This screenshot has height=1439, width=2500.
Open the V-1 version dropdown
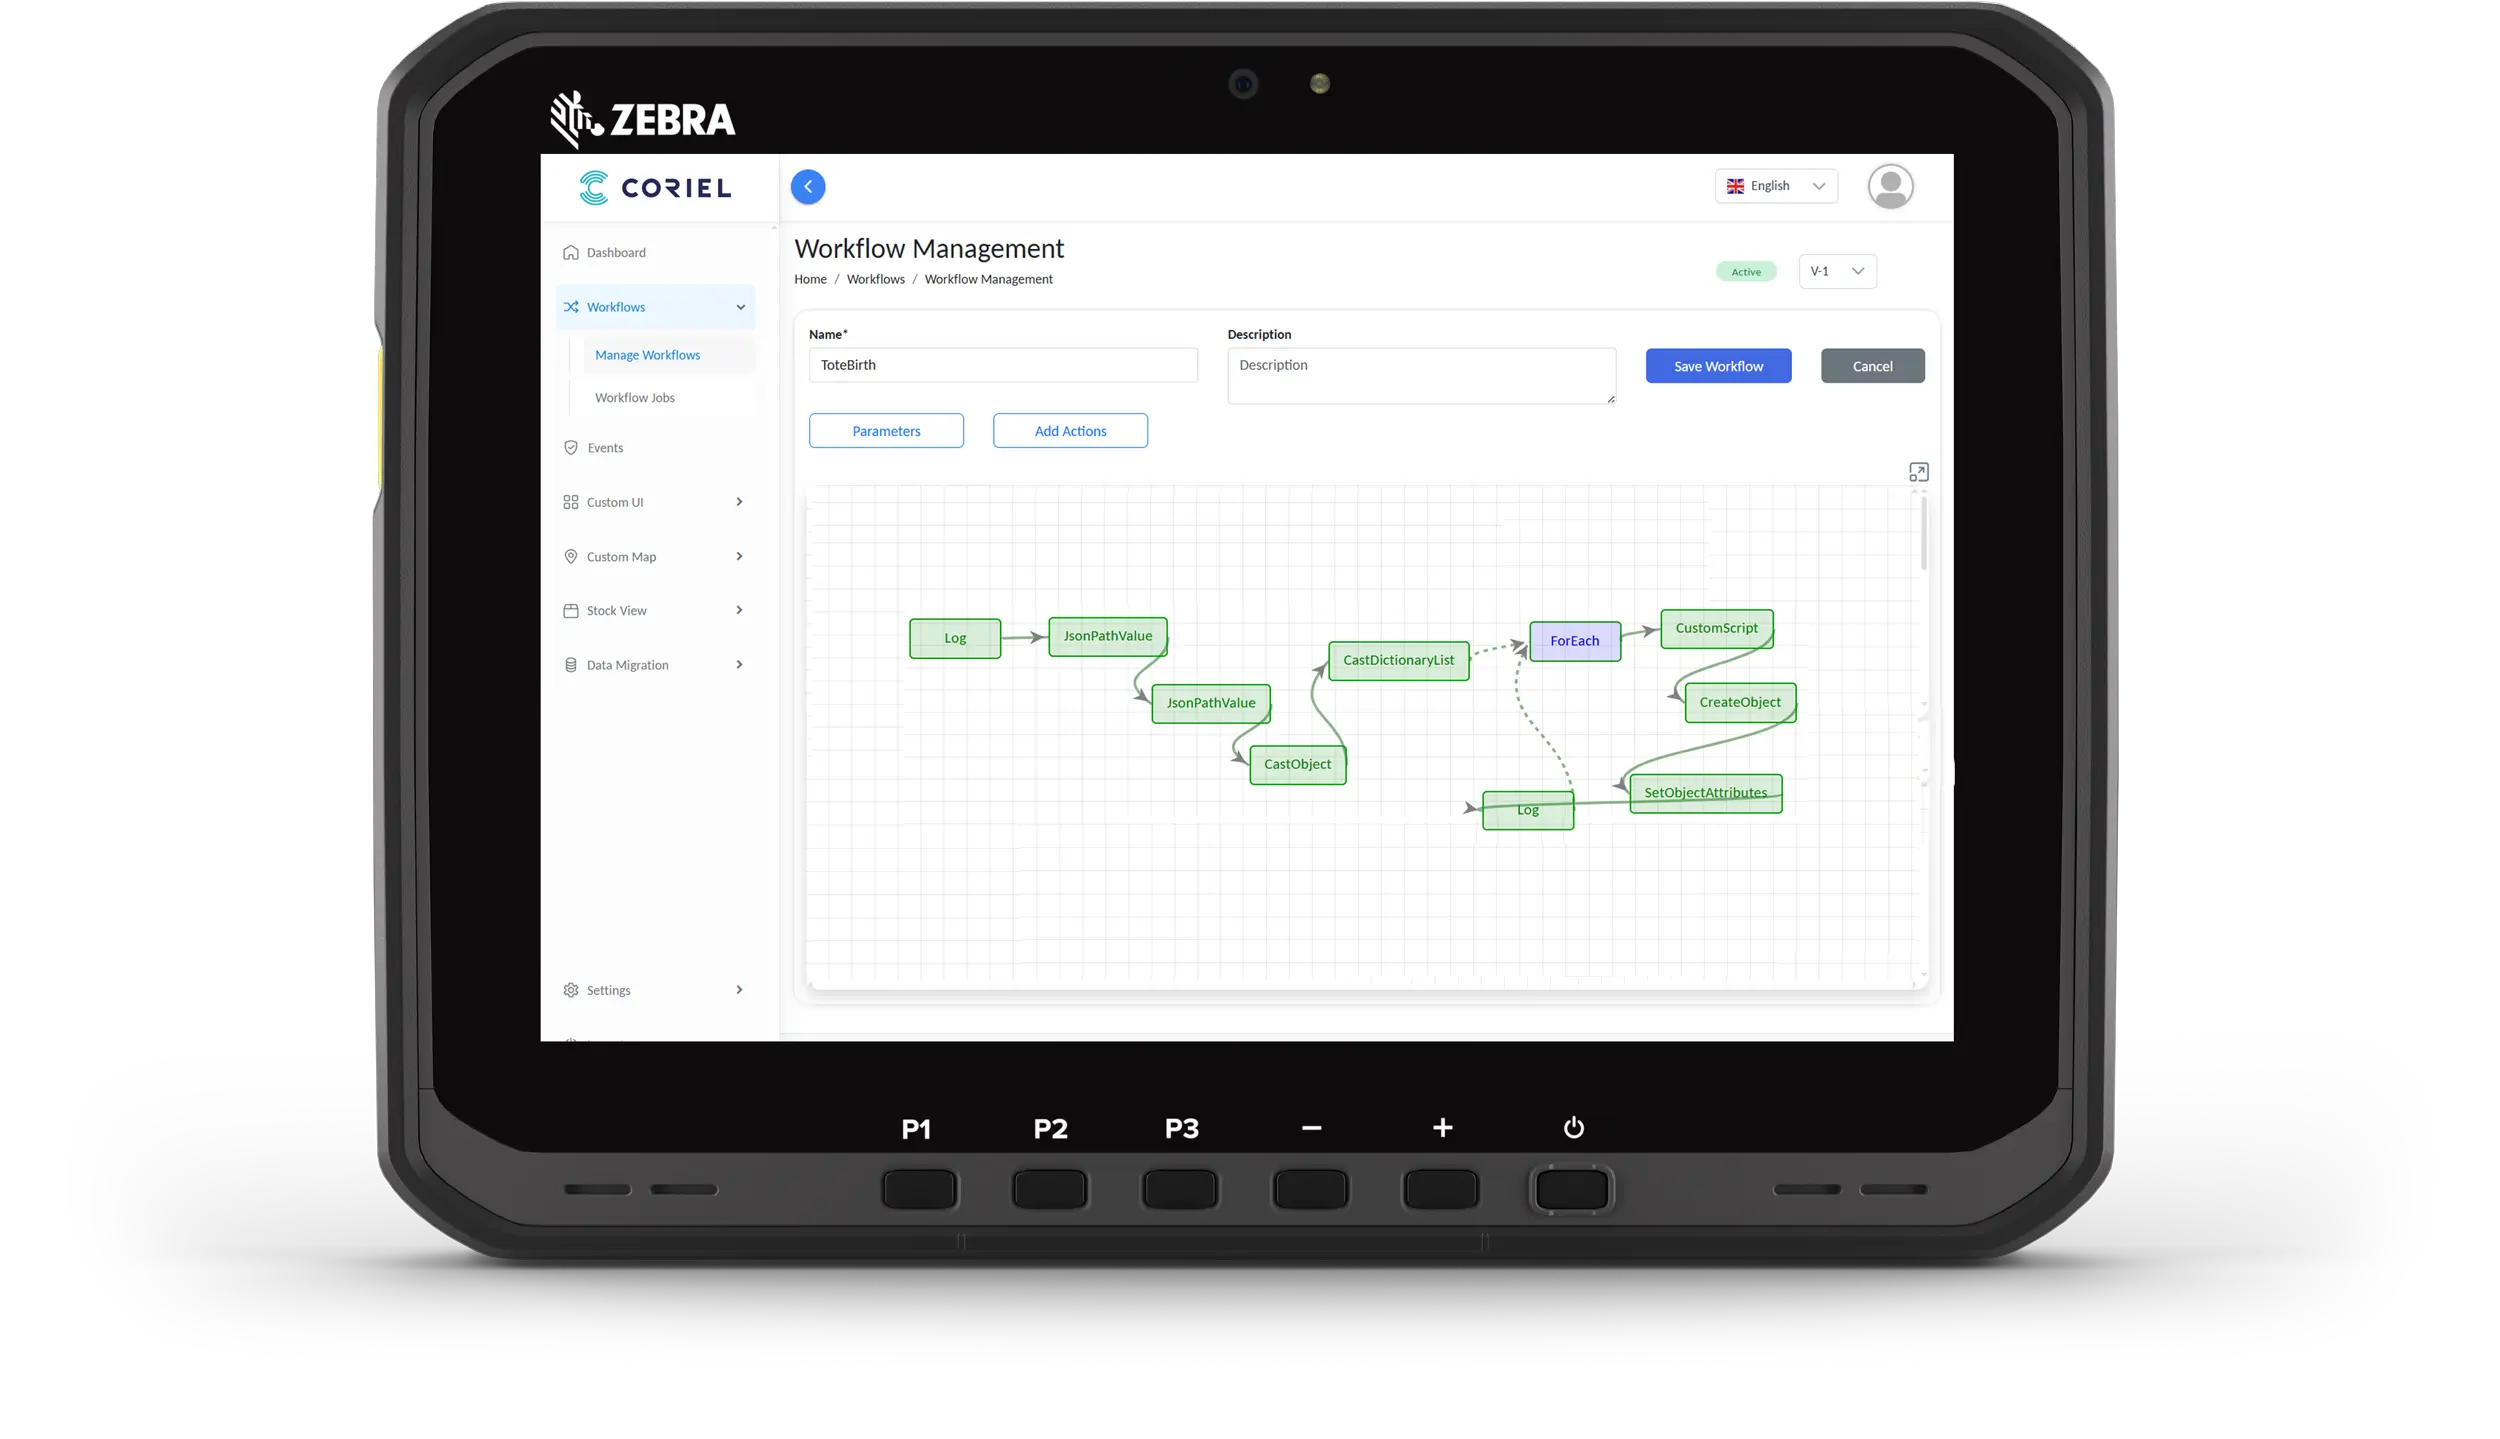pyautogui.click(x=1837, y=271)
